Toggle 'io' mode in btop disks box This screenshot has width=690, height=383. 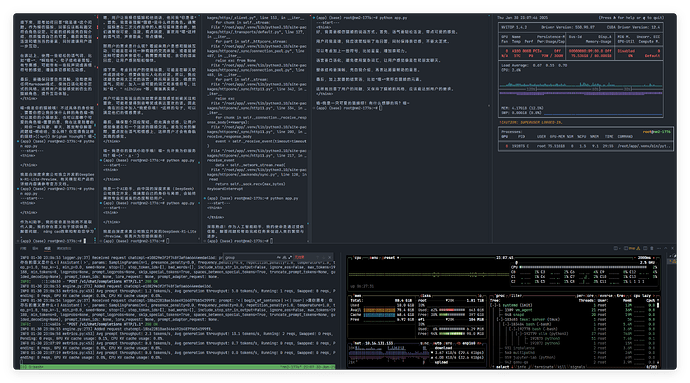tap(480, 295)
